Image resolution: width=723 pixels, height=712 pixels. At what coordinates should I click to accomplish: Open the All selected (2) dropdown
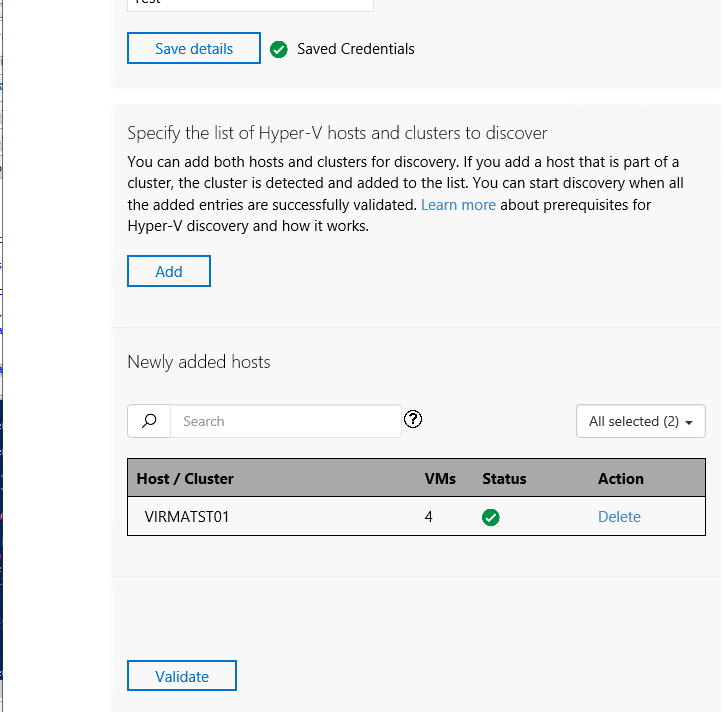(640, 421)
